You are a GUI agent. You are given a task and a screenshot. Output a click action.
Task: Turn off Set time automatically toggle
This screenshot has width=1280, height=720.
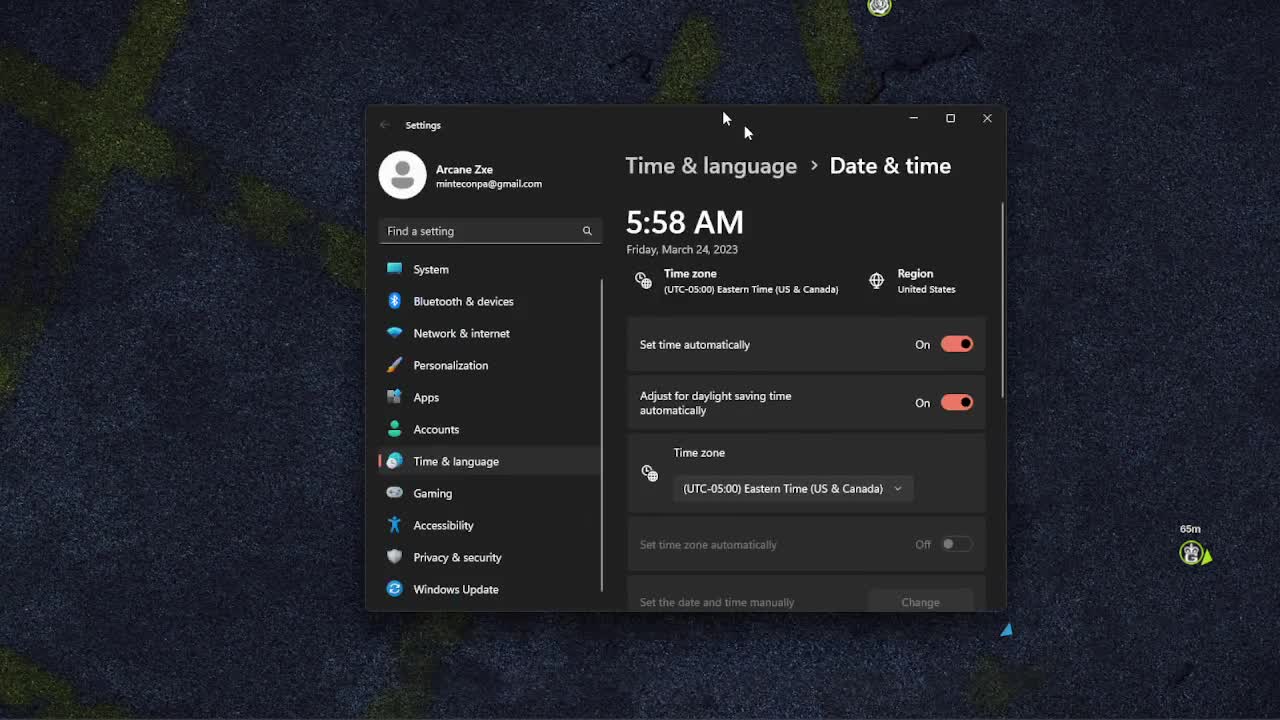click(x=956, y=344)
